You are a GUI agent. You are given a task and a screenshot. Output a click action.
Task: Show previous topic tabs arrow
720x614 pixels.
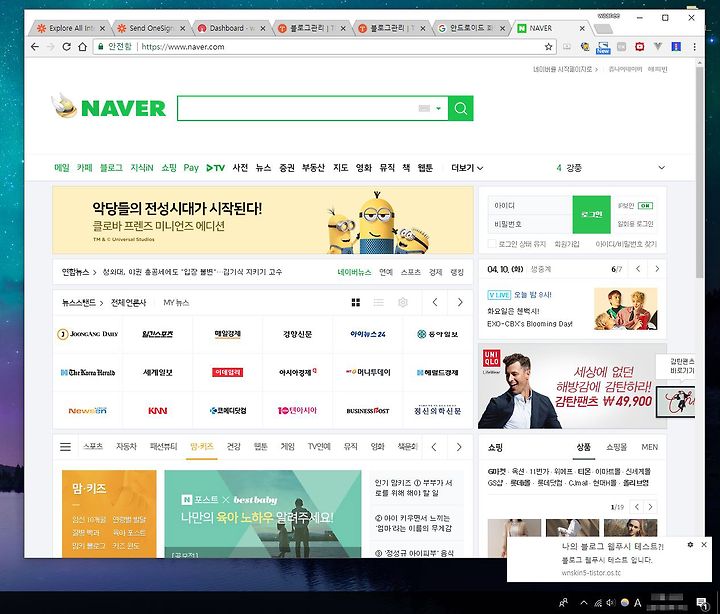pyautogui.click(x=434, y=447)
